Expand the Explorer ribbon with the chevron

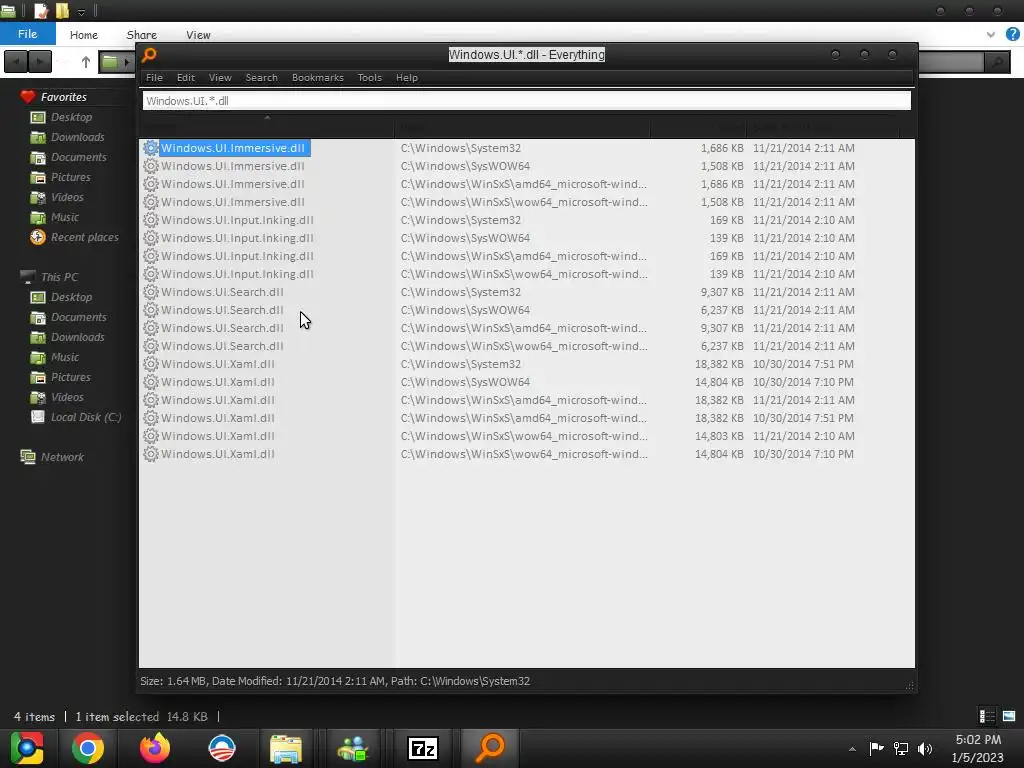(991, 34)
